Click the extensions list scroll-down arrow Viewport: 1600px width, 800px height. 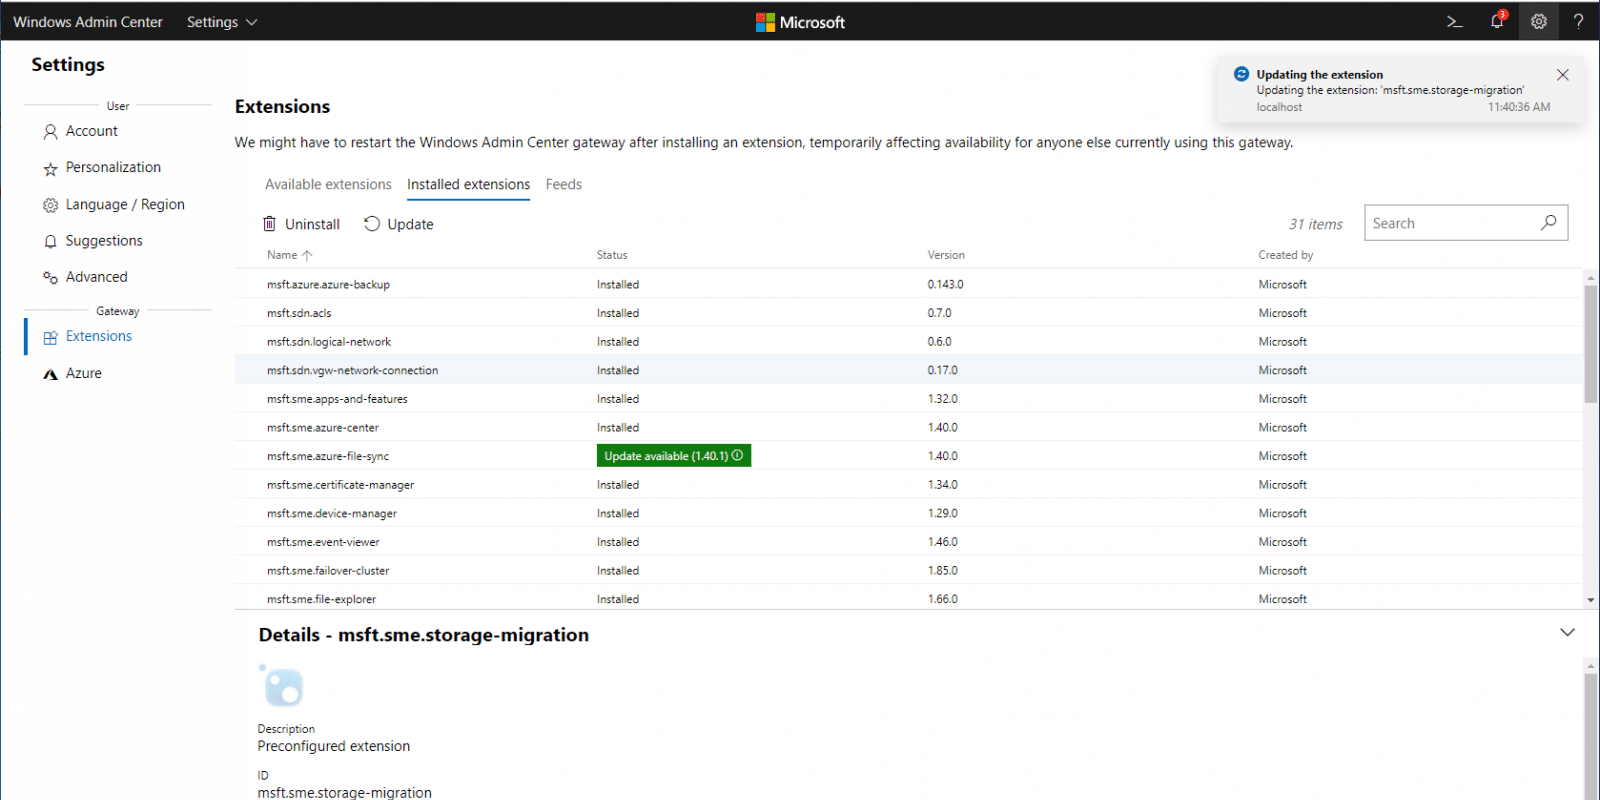pyautogui.click(x=1590, y=600)
